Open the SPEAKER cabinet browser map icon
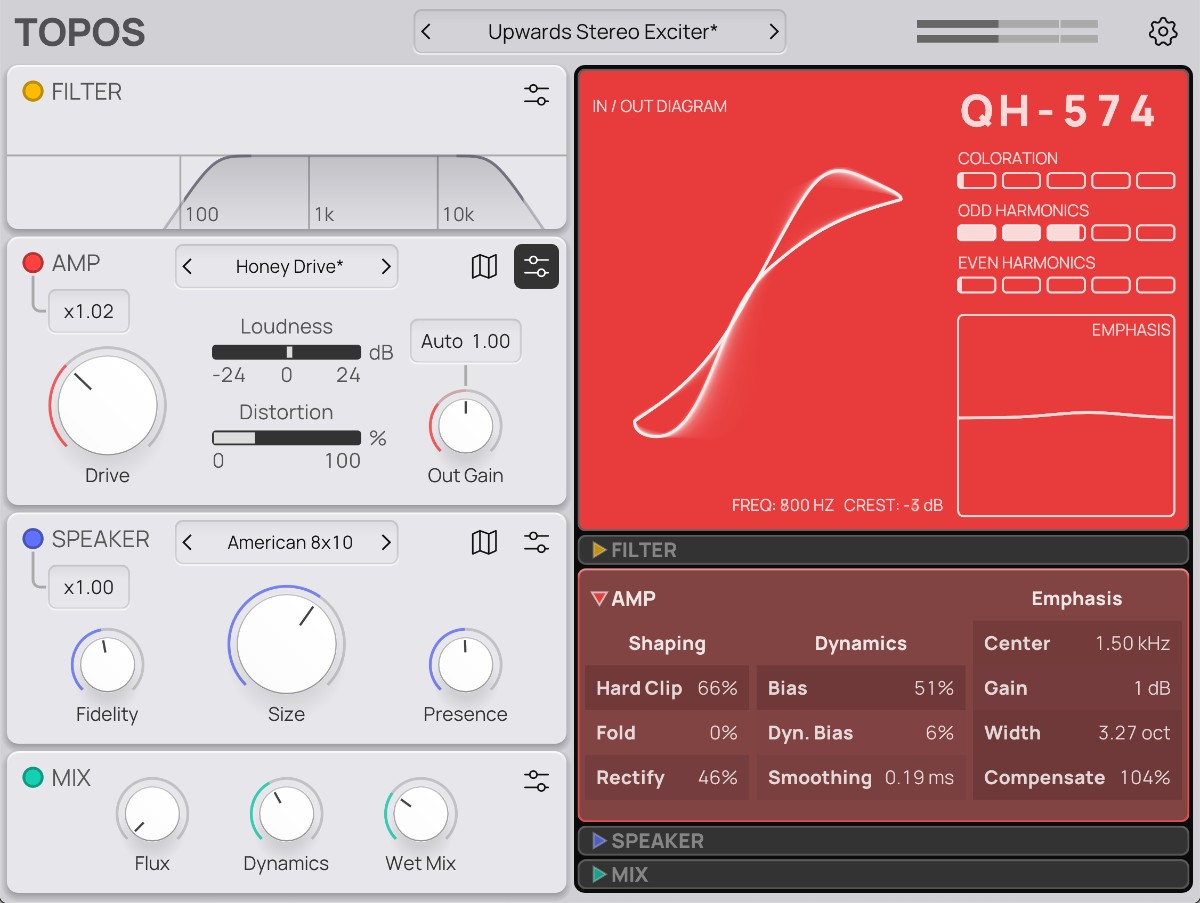The image size is (1200, 903). coord(484,542)
